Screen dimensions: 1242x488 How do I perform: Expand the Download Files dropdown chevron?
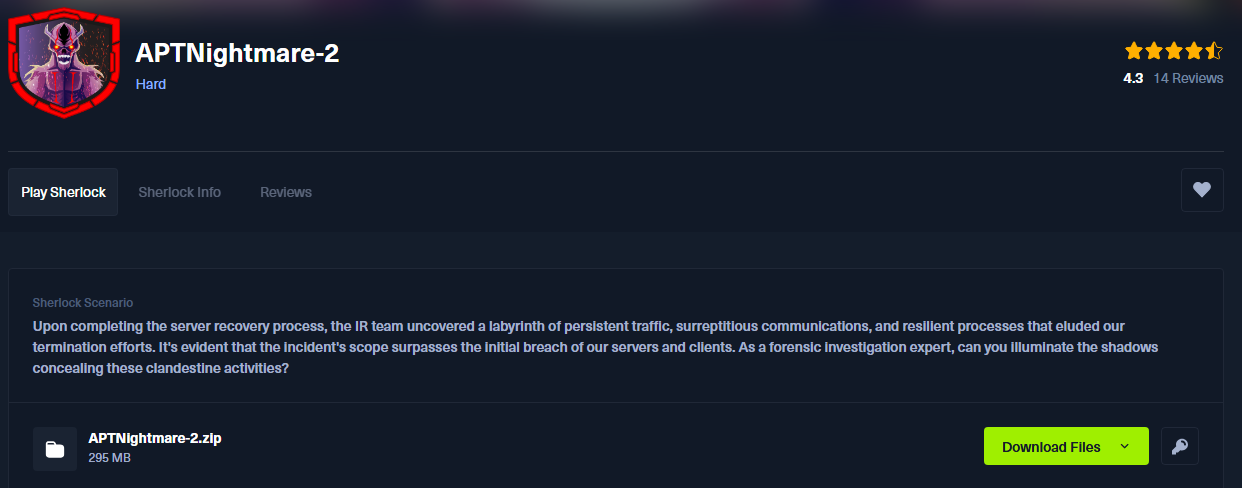click(1125, 447)
